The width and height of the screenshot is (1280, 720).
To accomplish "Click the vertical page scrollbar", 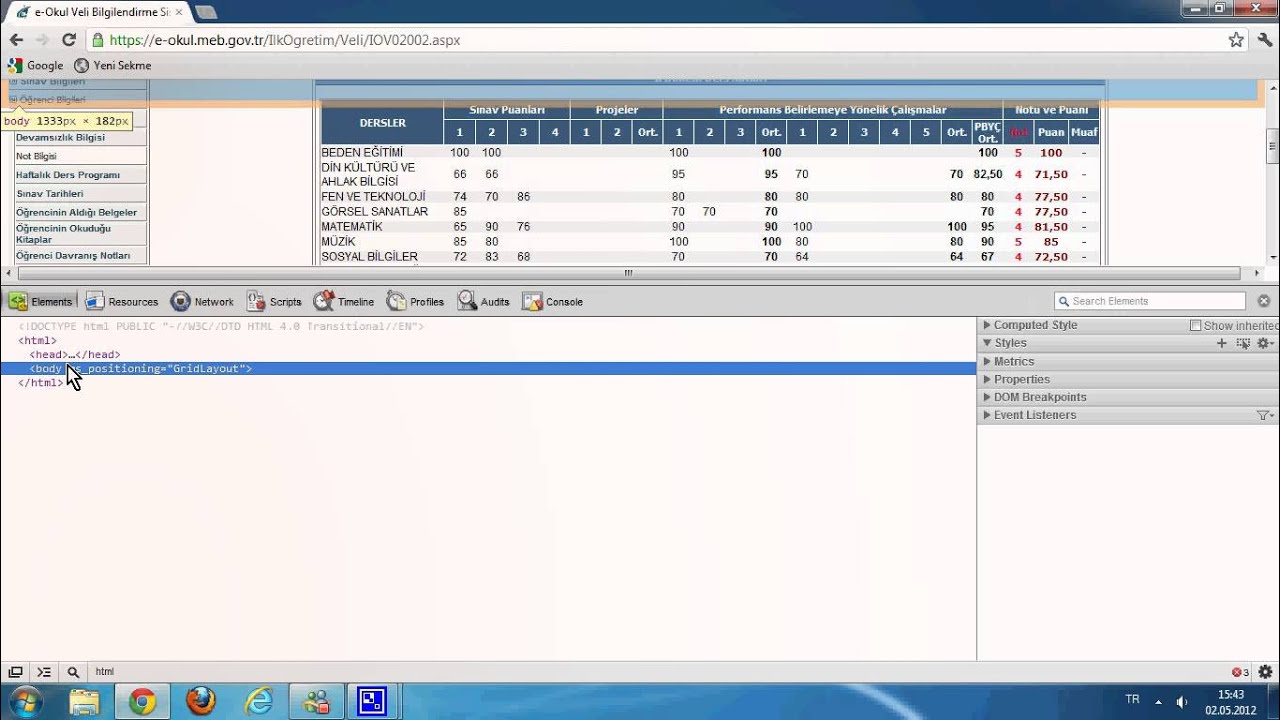I will point(1272,146).
